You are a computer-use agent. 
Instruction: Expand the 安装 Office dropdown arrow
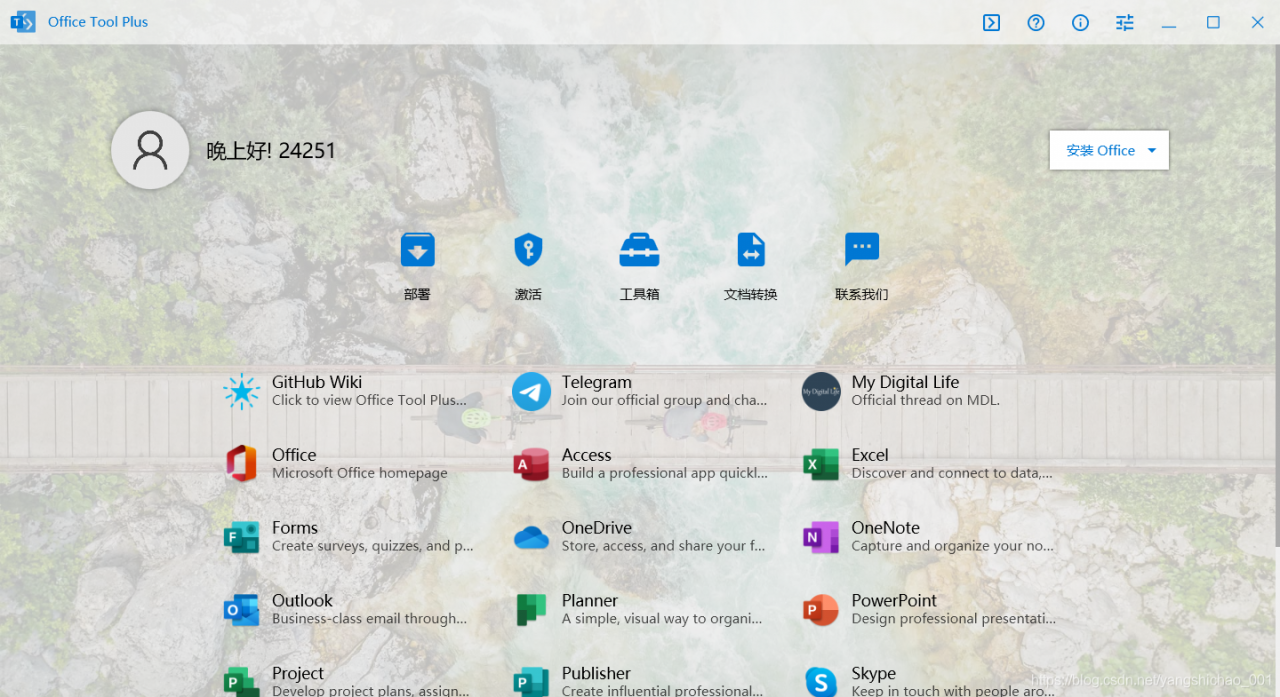pos(1151,151)
